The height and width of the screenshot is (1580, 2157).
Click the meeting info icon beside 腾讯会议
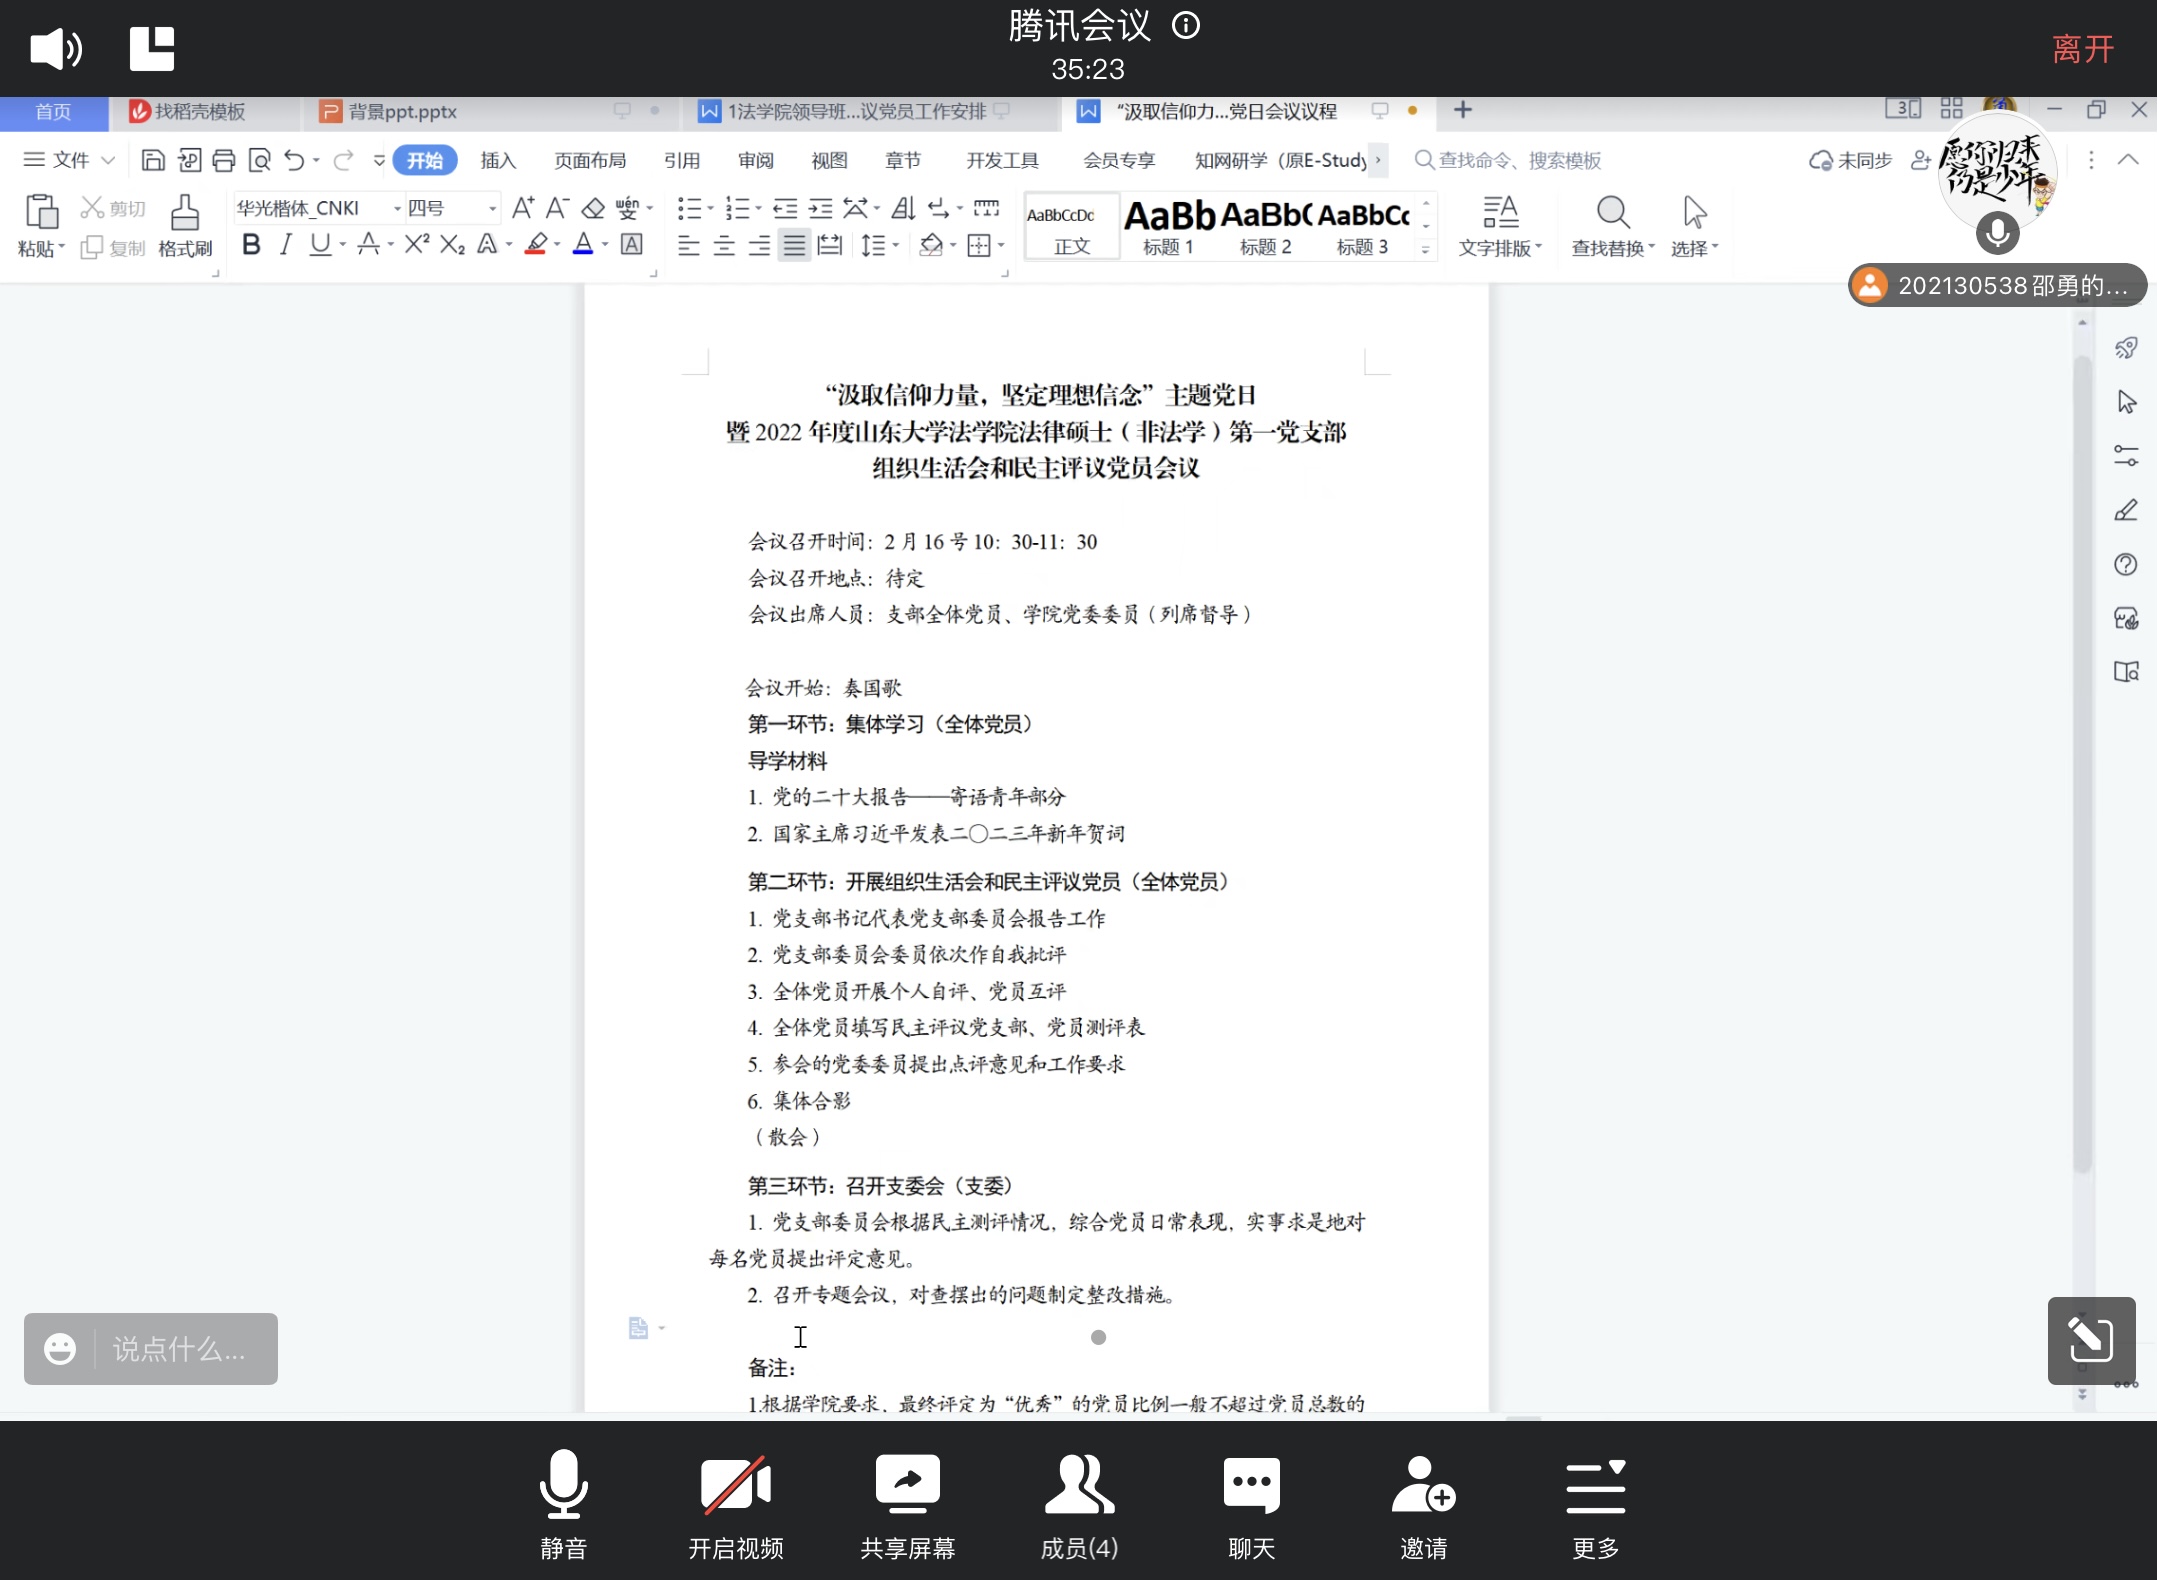point(1186,26)
